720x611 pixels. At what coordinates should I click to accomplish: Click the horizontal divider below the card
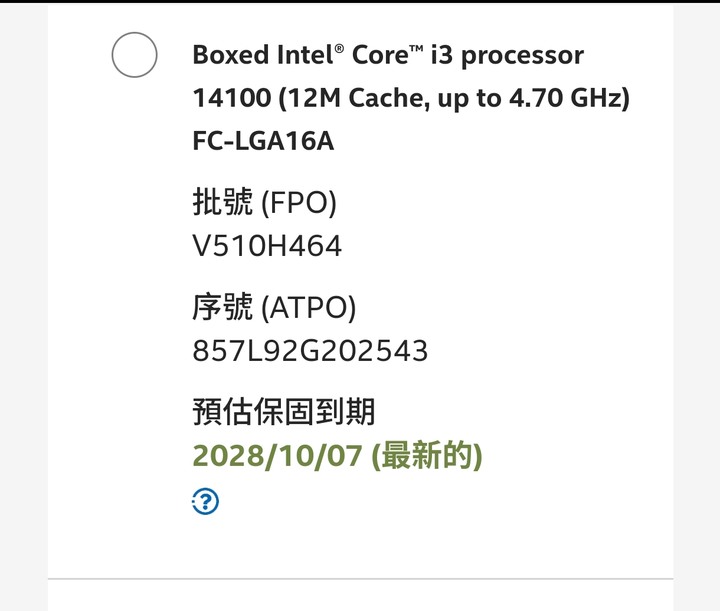point(360,578)
